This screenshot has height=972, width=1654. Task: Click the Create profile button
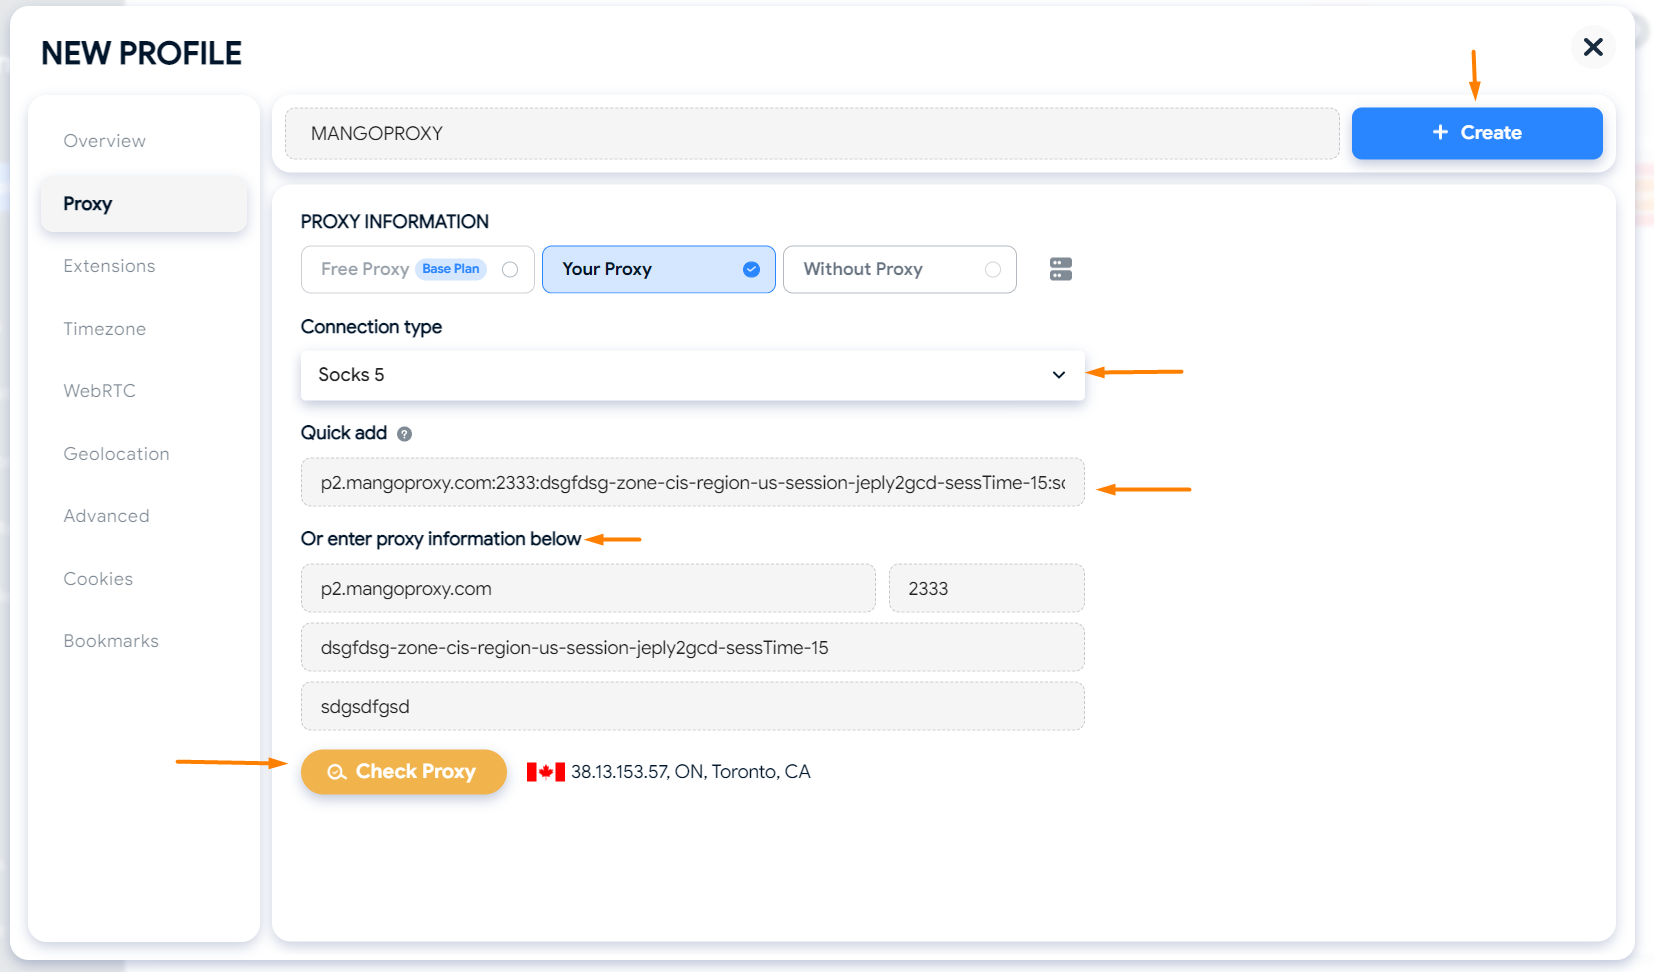pyautogui.click(x=1477, y=133)
